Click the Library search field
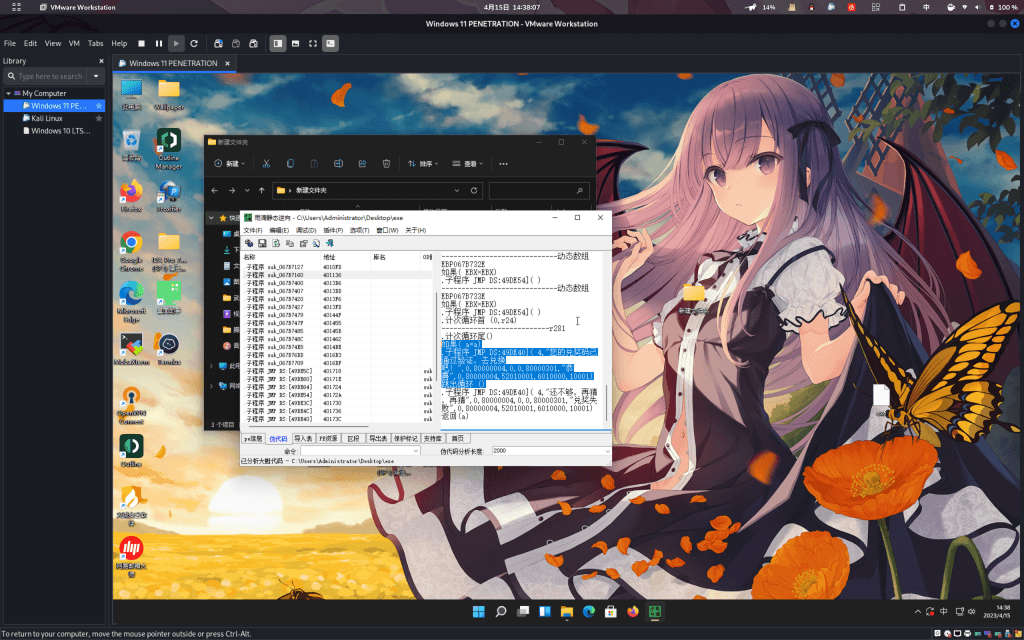The width and height of the screenshot is (1024, 640). [x=44, y=76]
